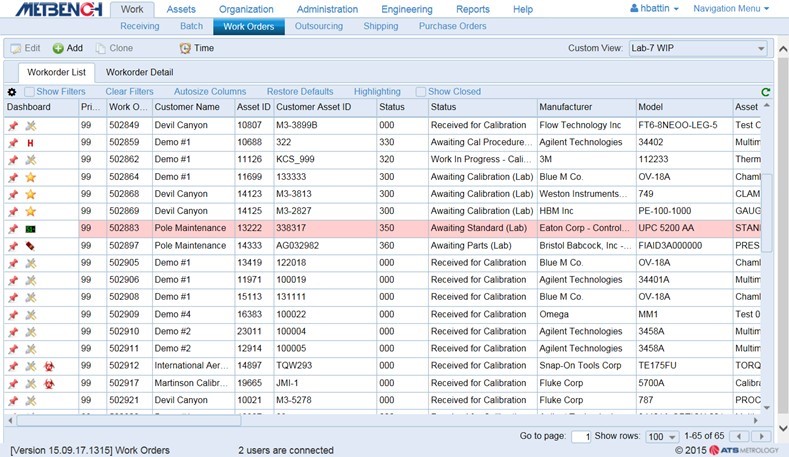Click gold star icon in row 502868
Screen dimensions: 789x457
click(x=31, y=194)
